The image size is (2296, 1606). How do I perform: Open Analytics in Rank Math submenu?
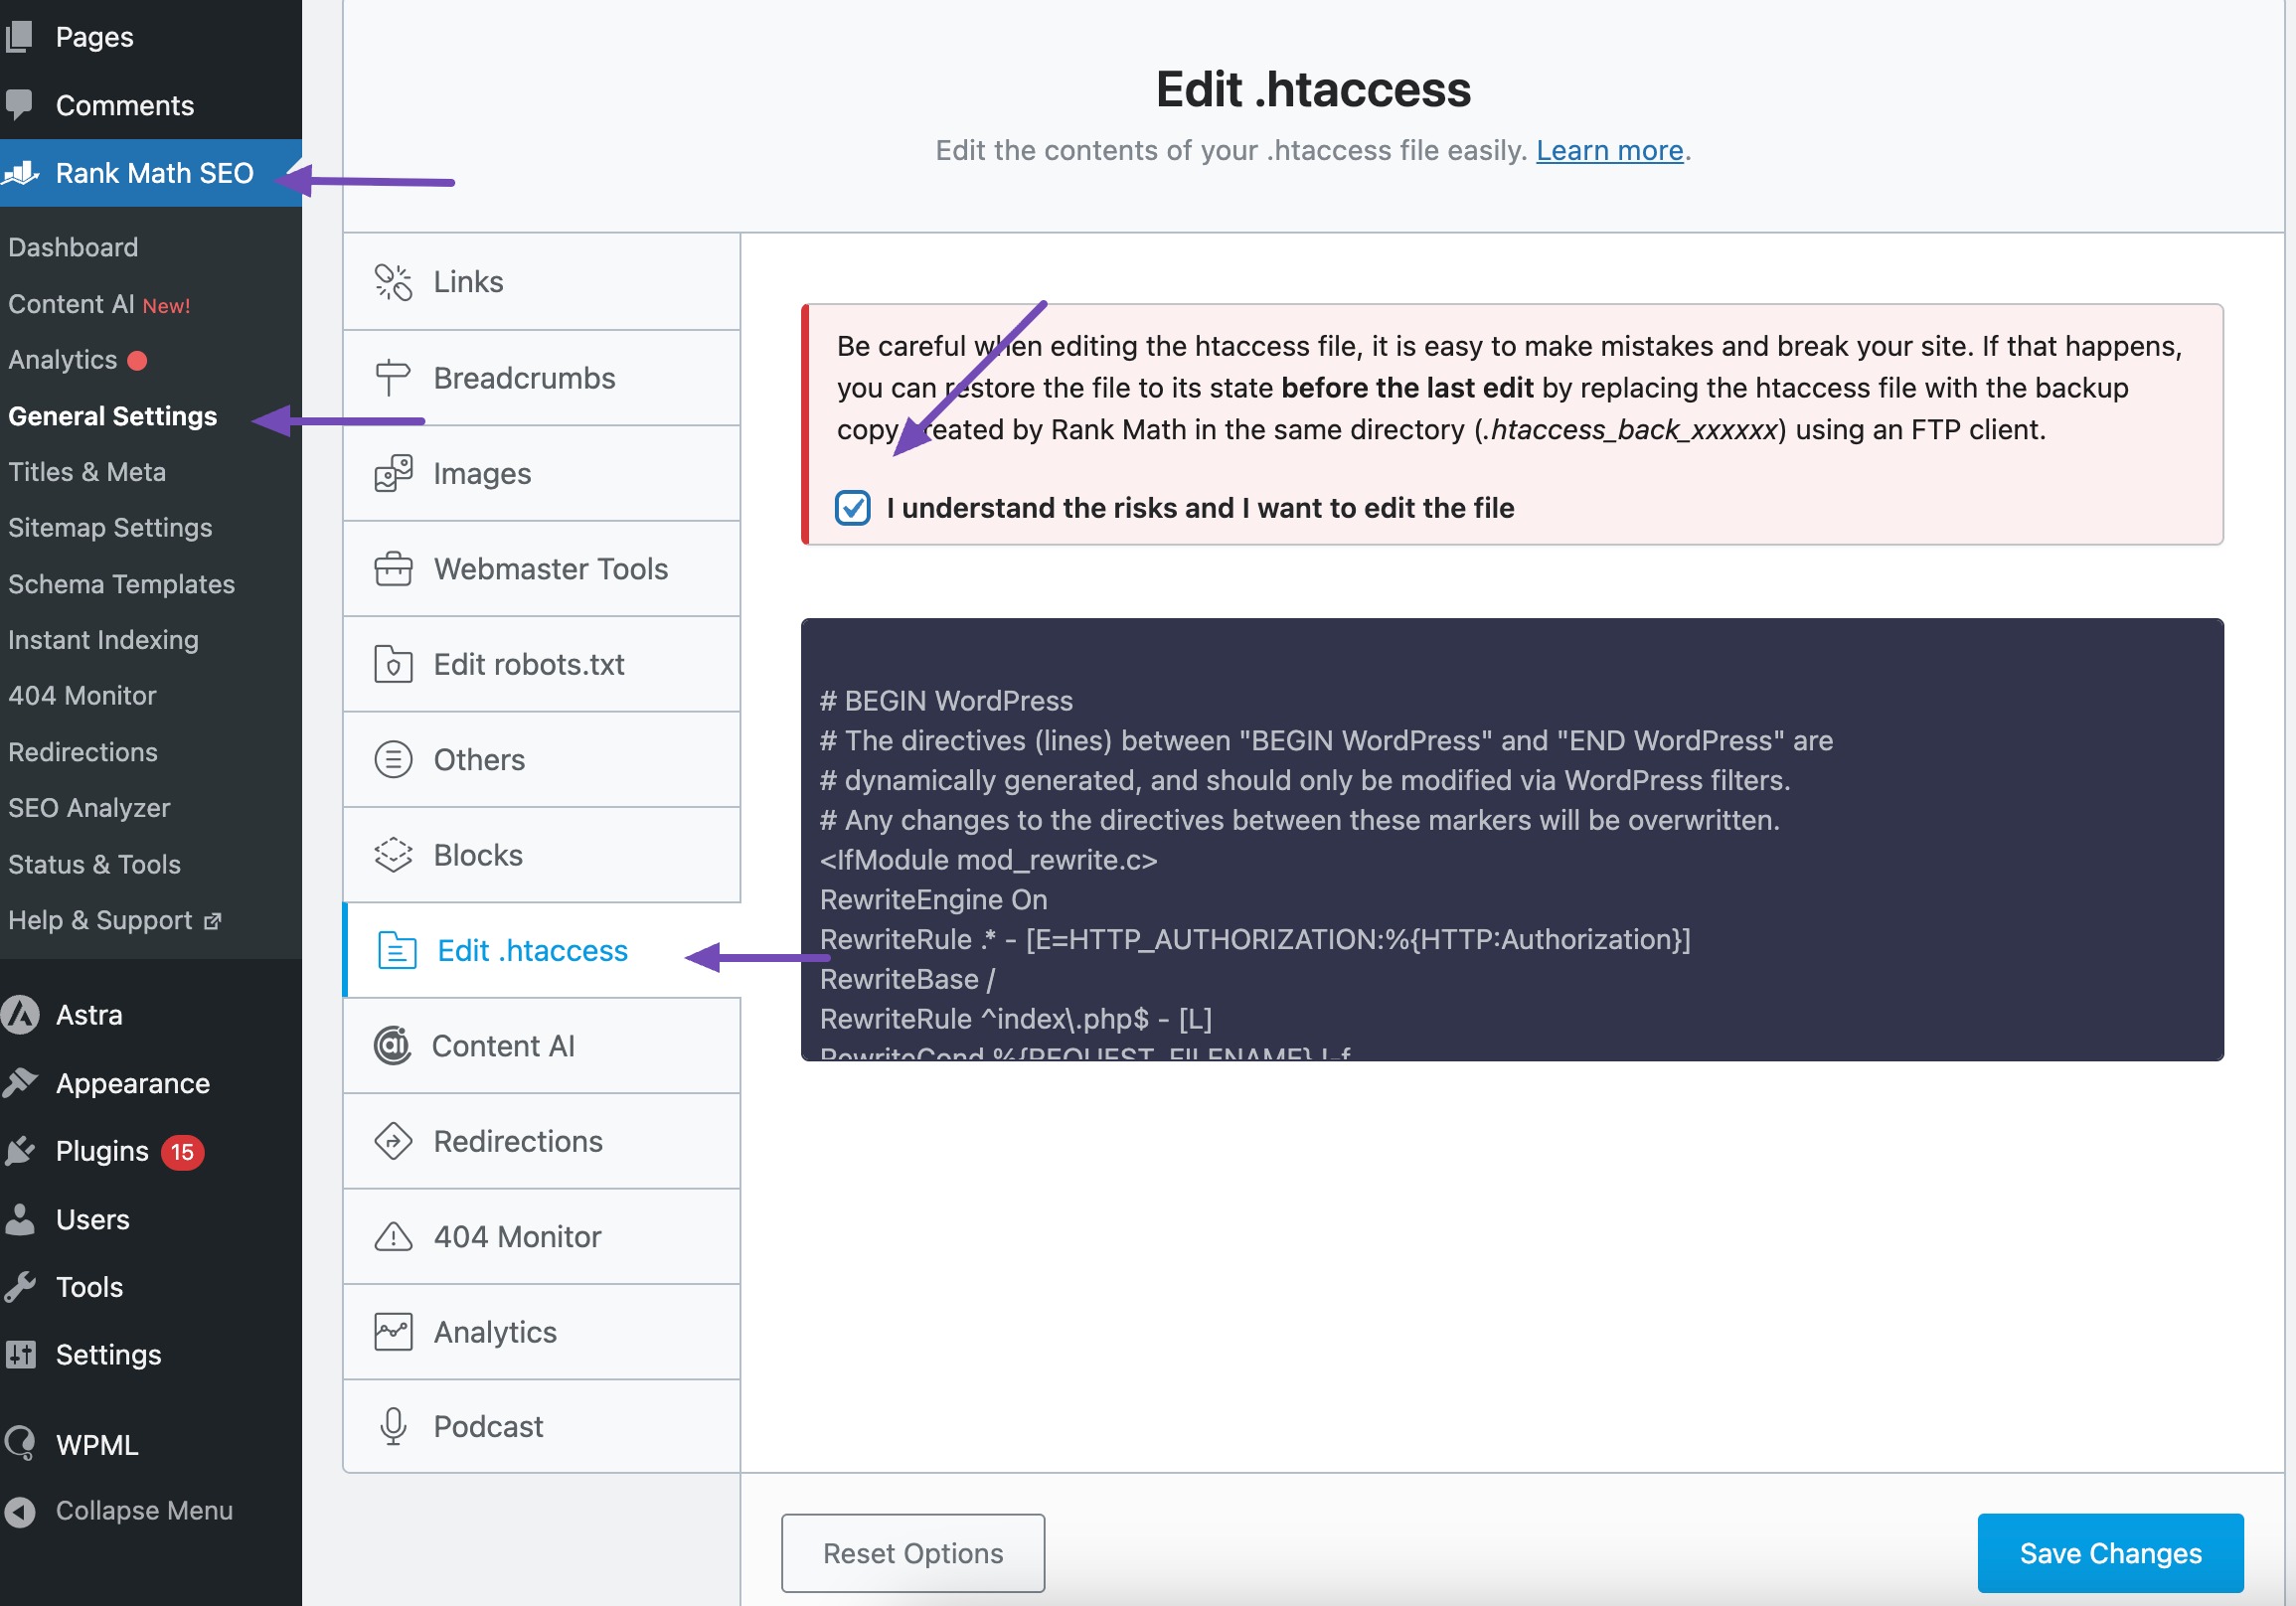63,360
